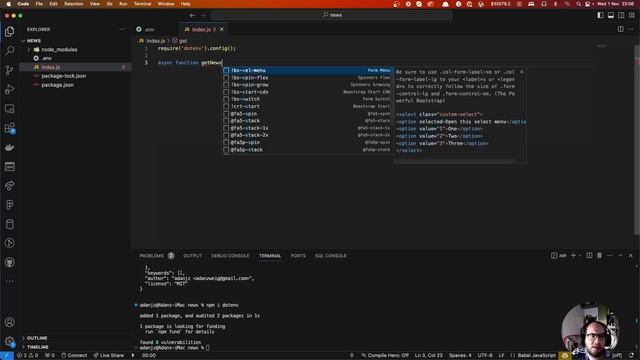Select the !bs-spin-grow suggestion
640x360 pixels.
coord(308,84)
